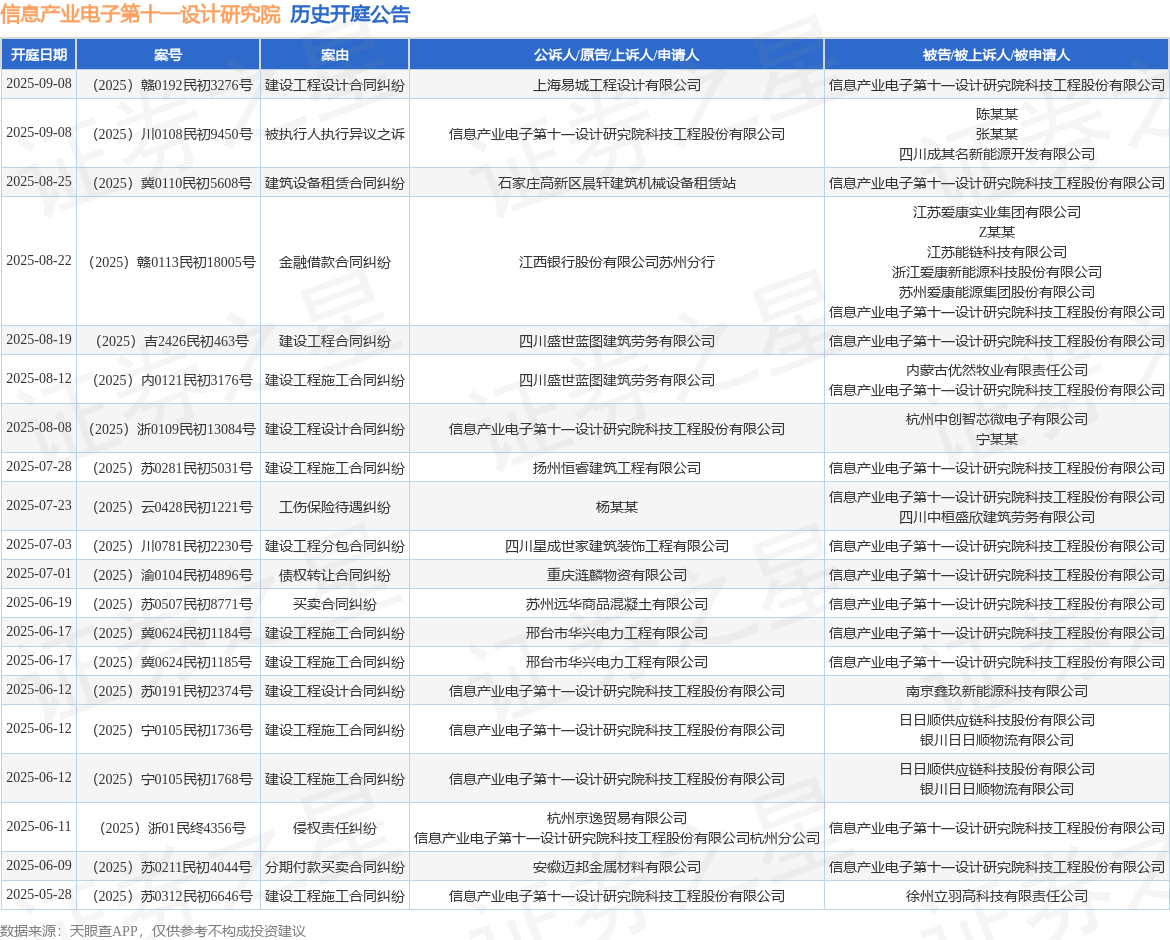
Task: Select plaintiff 杨某某 cell
Action: pos(616,507)
